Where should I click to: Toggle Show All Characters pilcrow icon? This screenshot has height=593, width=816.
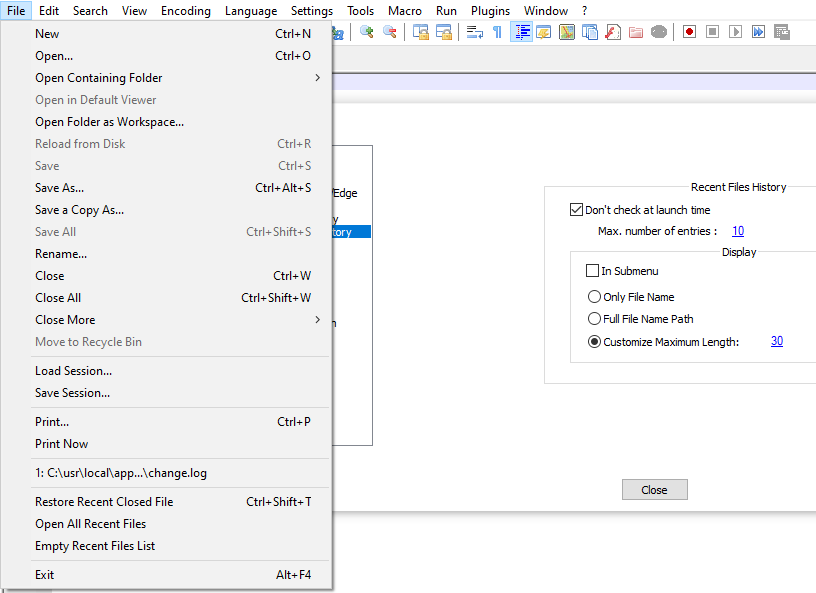[x=498, y=32]
